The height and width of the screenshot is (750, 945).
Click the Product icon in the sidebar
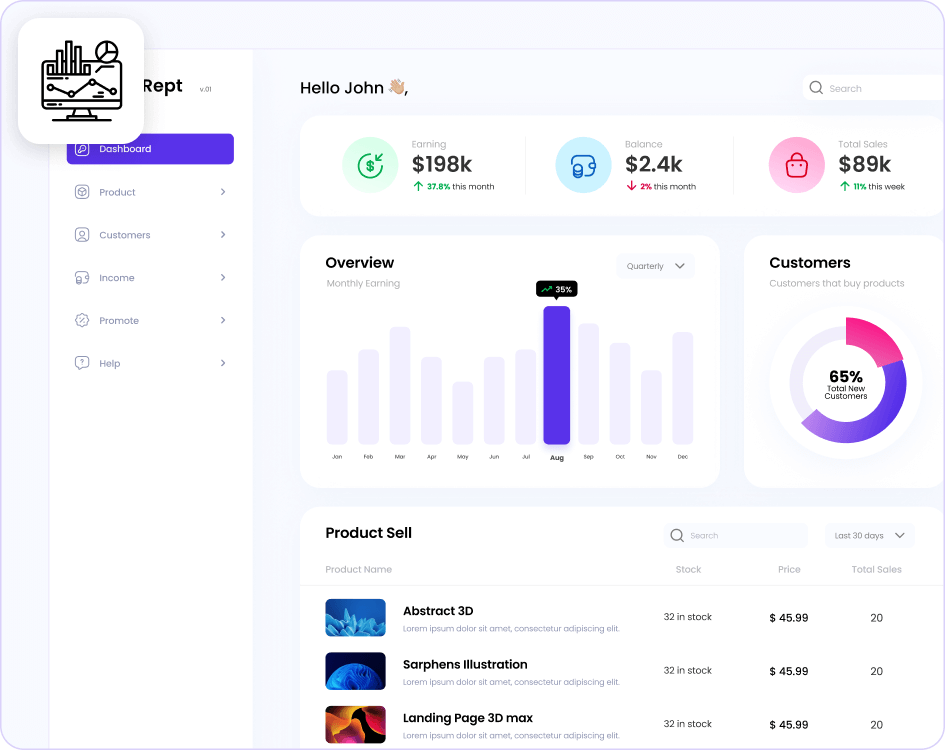click(83, 192)
